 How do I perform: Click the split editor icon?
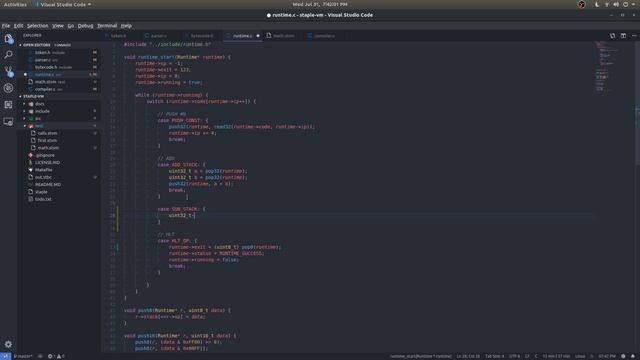click(x=623, y=36)
